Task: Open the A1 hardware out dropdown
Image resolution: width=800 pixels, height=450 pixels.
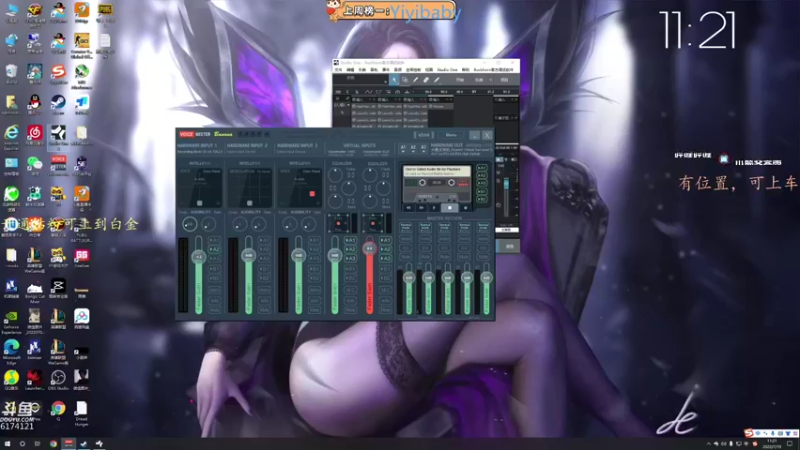Action: [403, 148]
